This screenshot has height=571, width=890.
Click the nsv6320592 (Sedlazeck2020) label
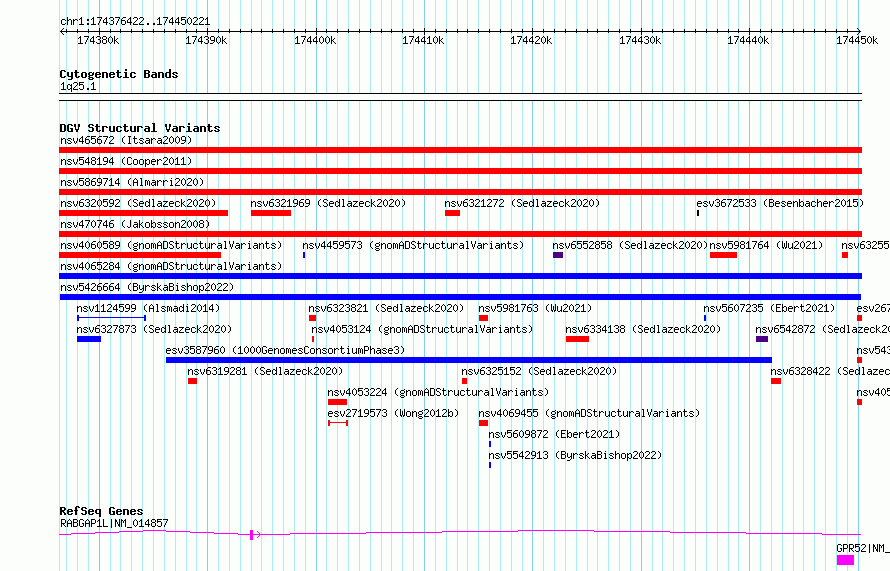138,203
